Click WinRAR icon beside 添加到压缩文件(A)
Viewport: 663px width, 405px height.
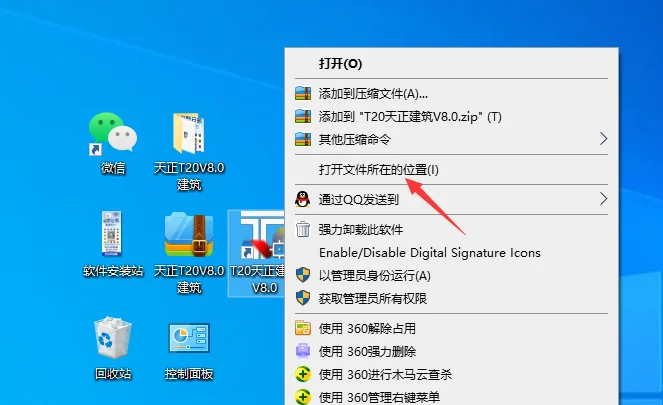[x=303, y=93]
